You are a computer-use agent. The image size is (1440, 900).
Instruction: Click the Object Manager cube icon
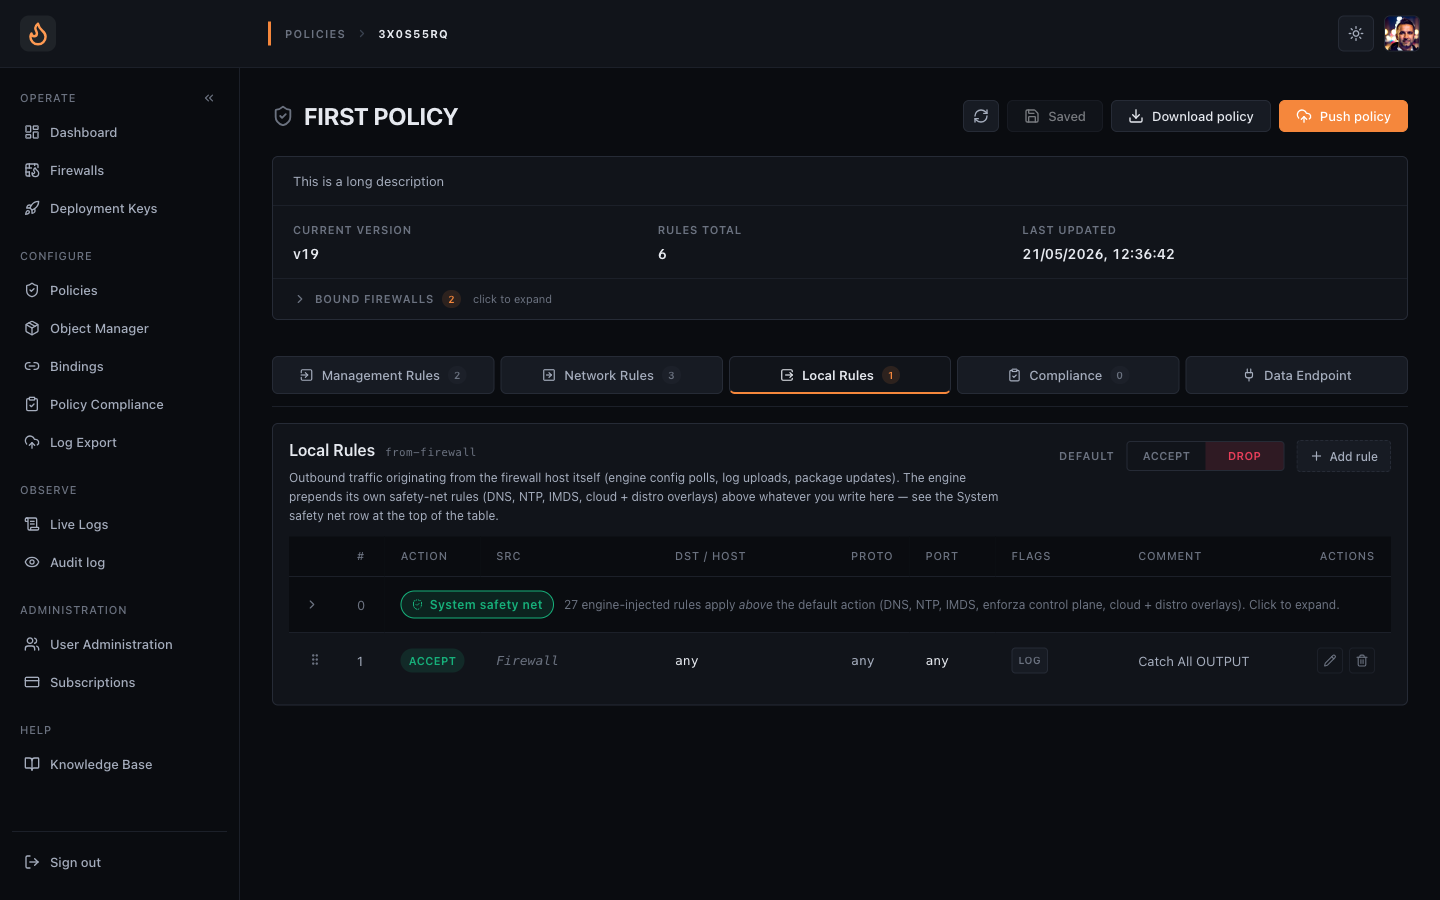(32, 328)
